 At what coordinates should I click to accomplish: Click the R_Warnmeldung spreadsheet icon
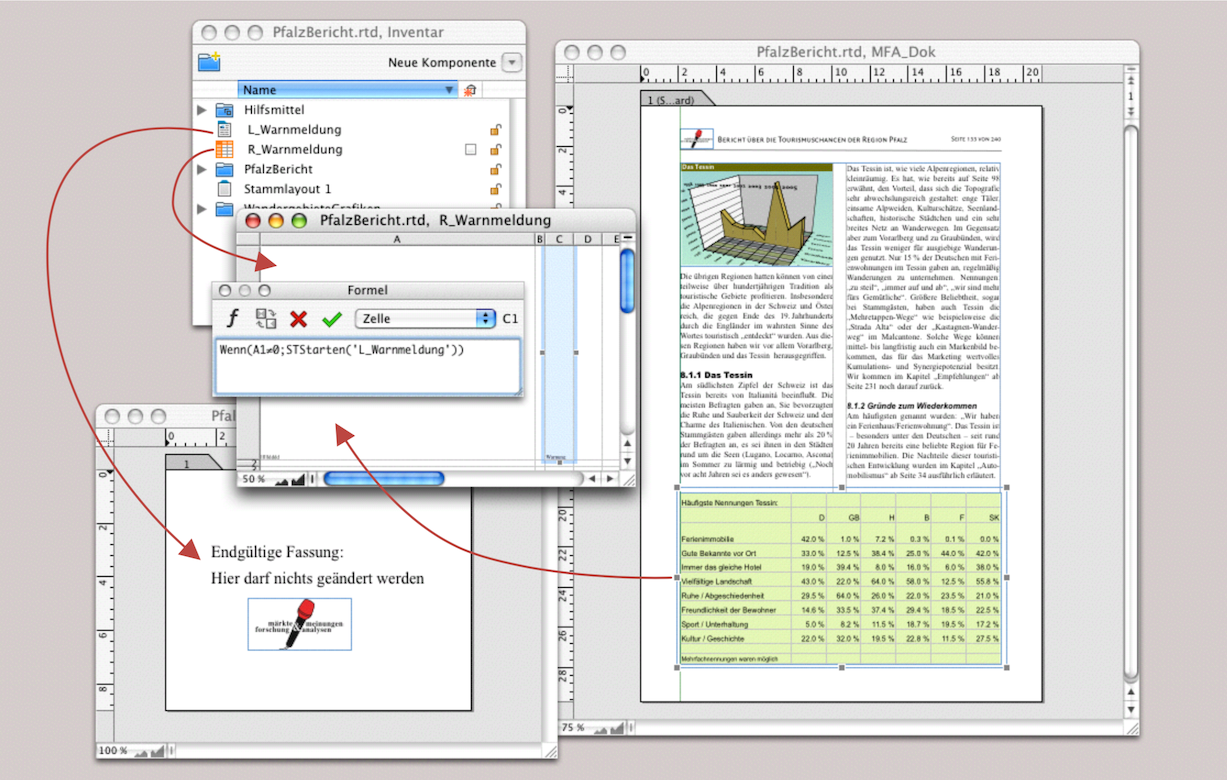225,150
